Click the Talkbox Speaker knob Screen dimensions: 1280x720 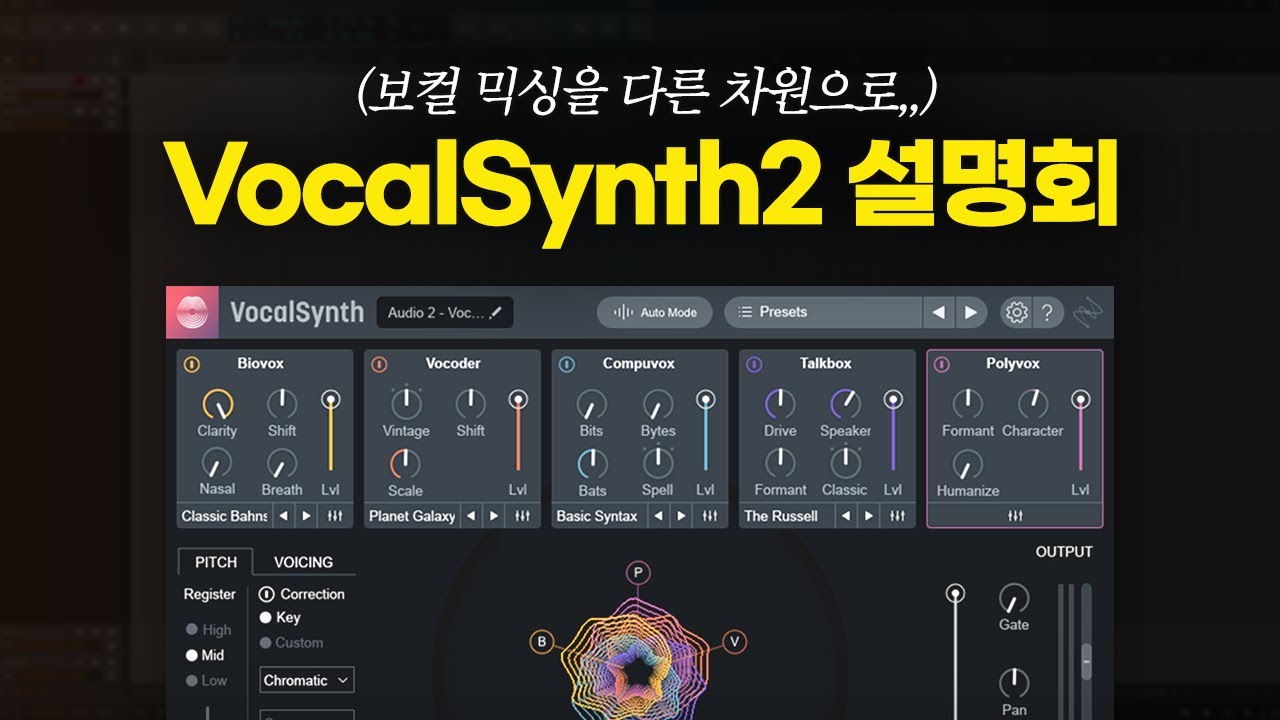tap(845, 404)
